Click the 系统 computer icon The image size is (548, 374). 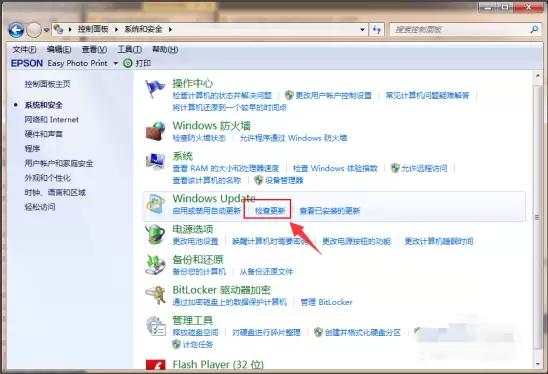coord(156,162)
